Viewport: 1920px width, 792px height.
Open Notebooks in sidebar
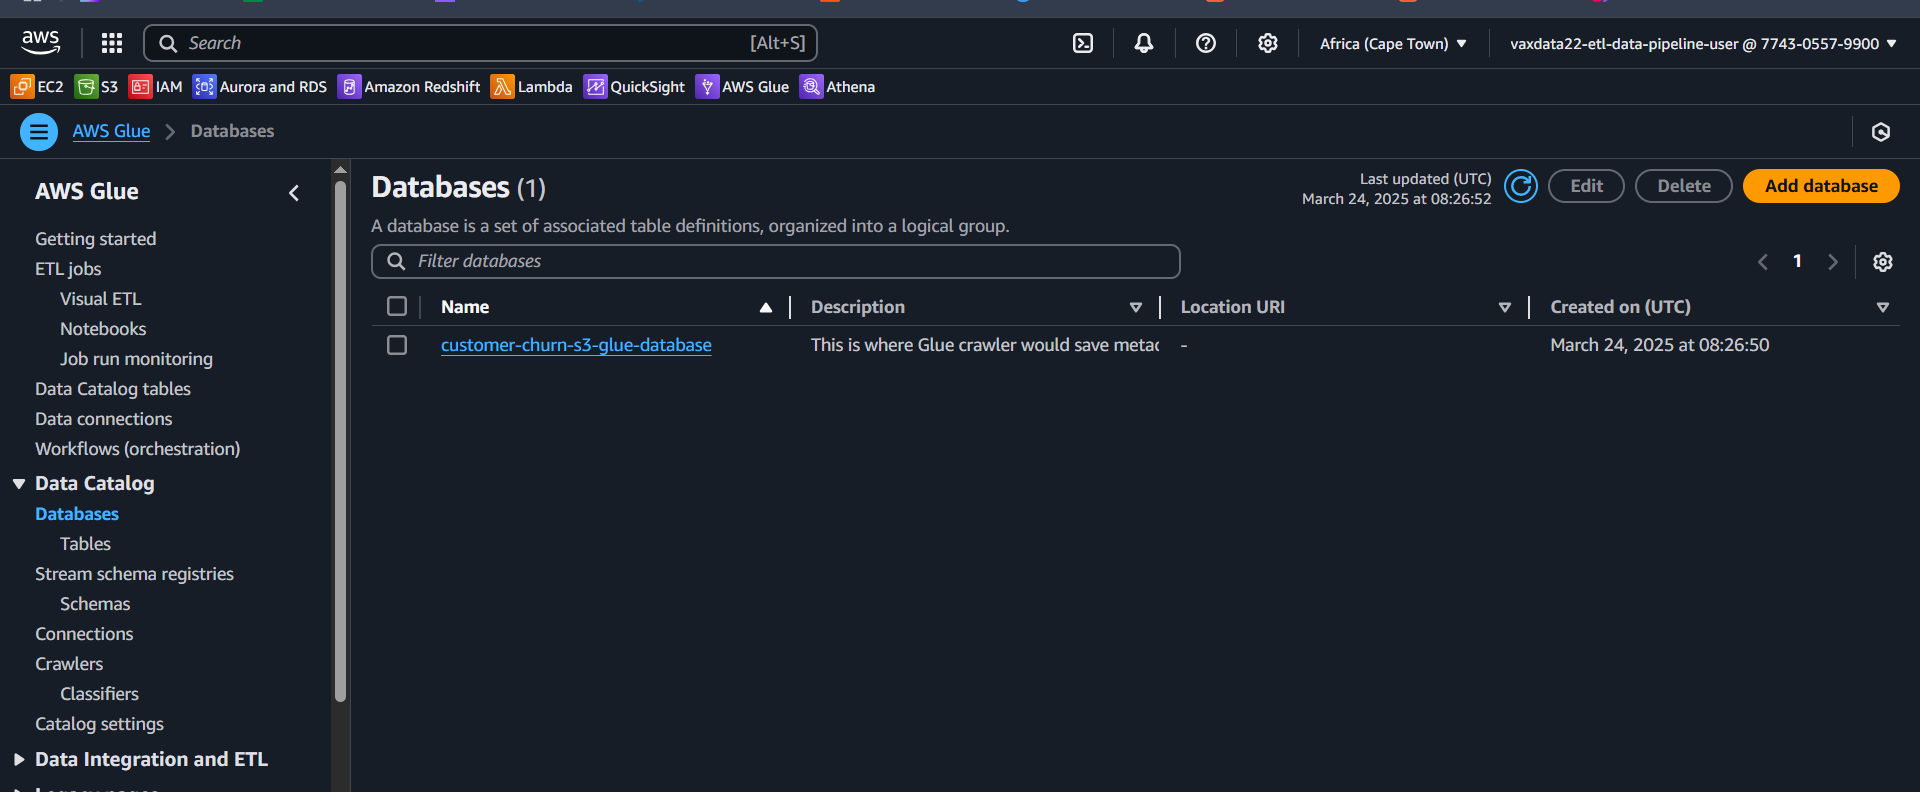(103, 329)
